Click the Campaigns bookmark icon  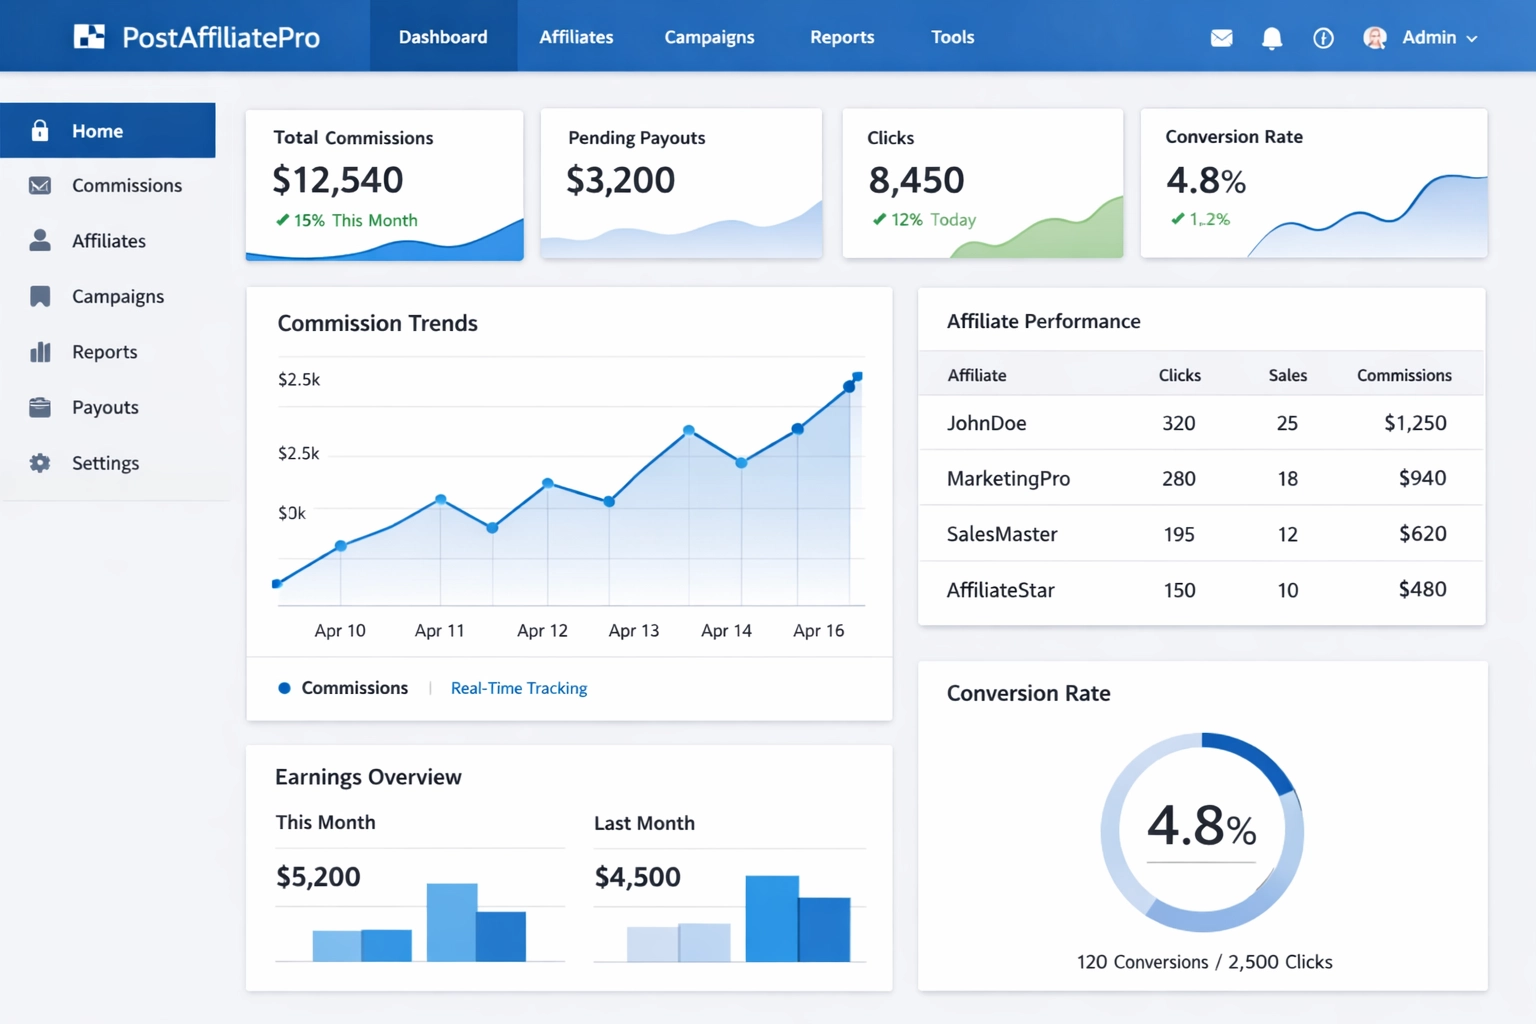[x=39, y=296]
